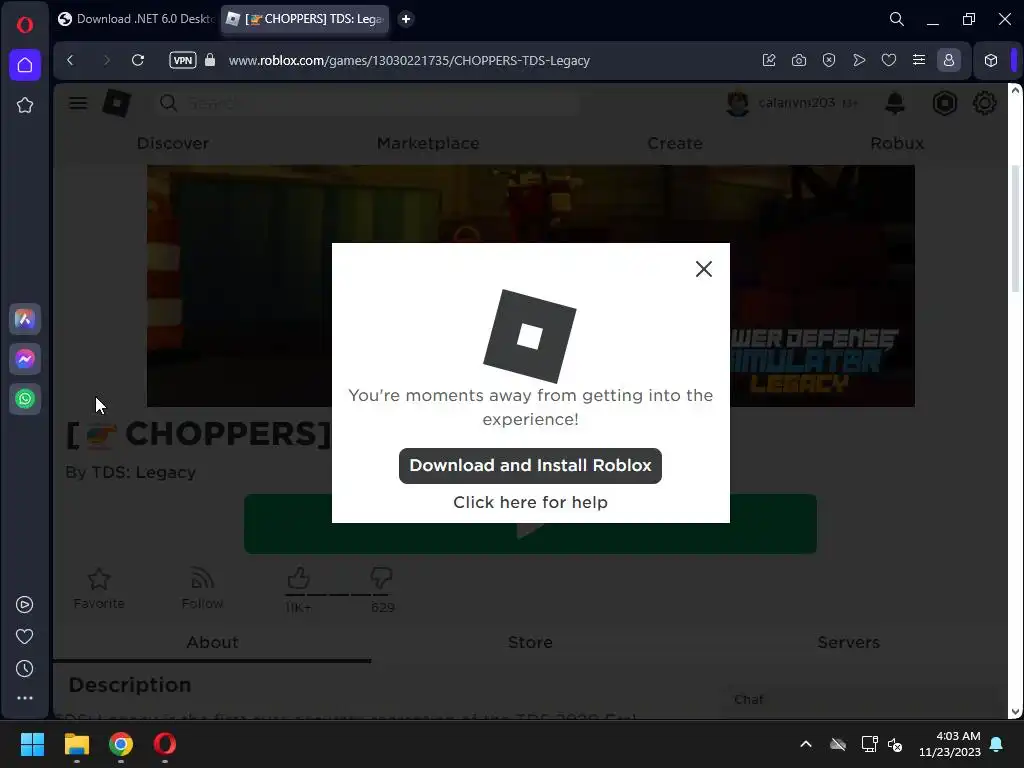Open the taskbar clock and date
The height and width of the screenshot is (768, 1024).
click(x=950, y=744)
